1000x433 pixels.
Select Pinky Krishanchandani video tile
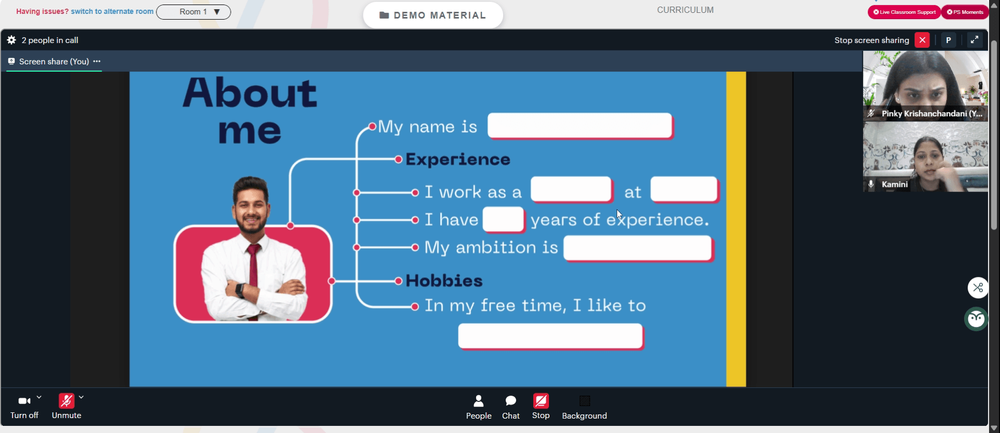pyautogui.click(x=925, y=85)
